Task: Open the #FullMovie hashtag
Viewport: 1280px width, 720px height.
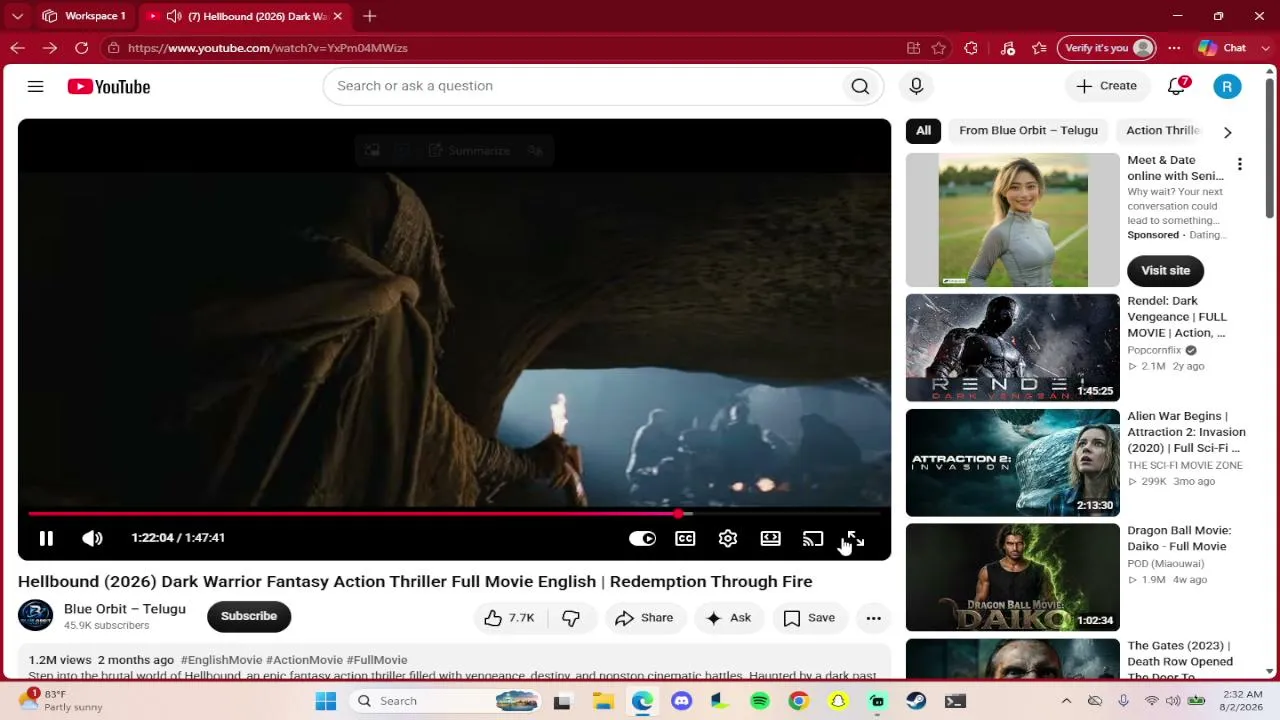Action: click(377, 660)
